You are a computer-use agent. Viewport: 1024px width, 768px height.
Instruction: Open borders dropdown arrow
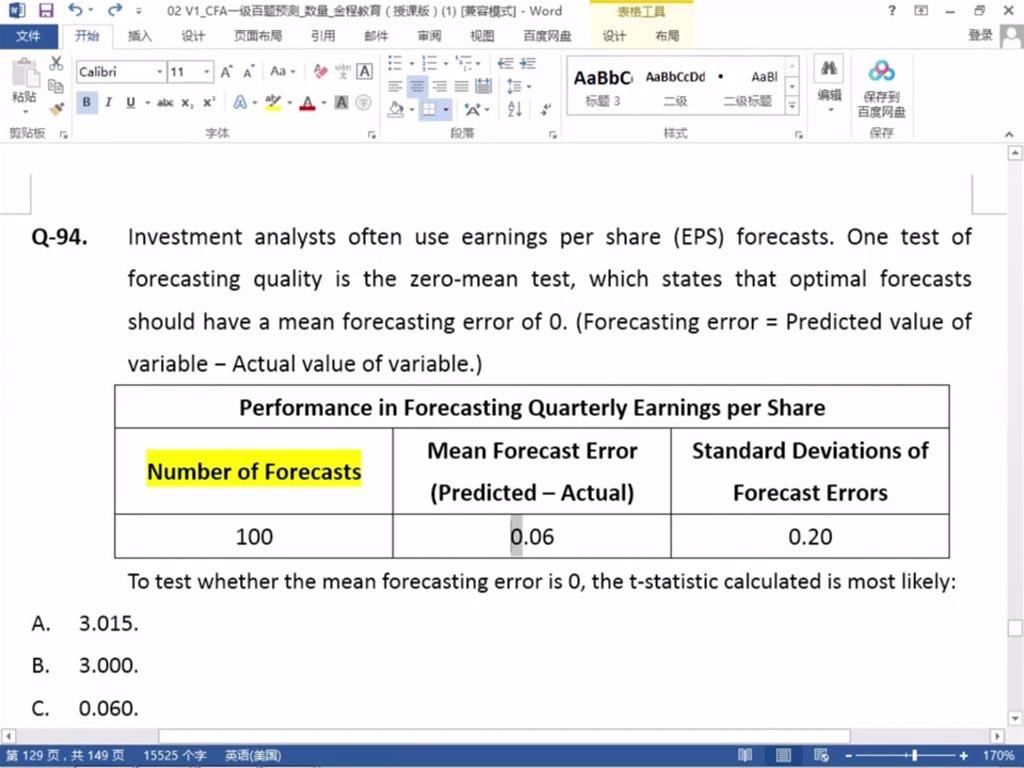(446, 109)
